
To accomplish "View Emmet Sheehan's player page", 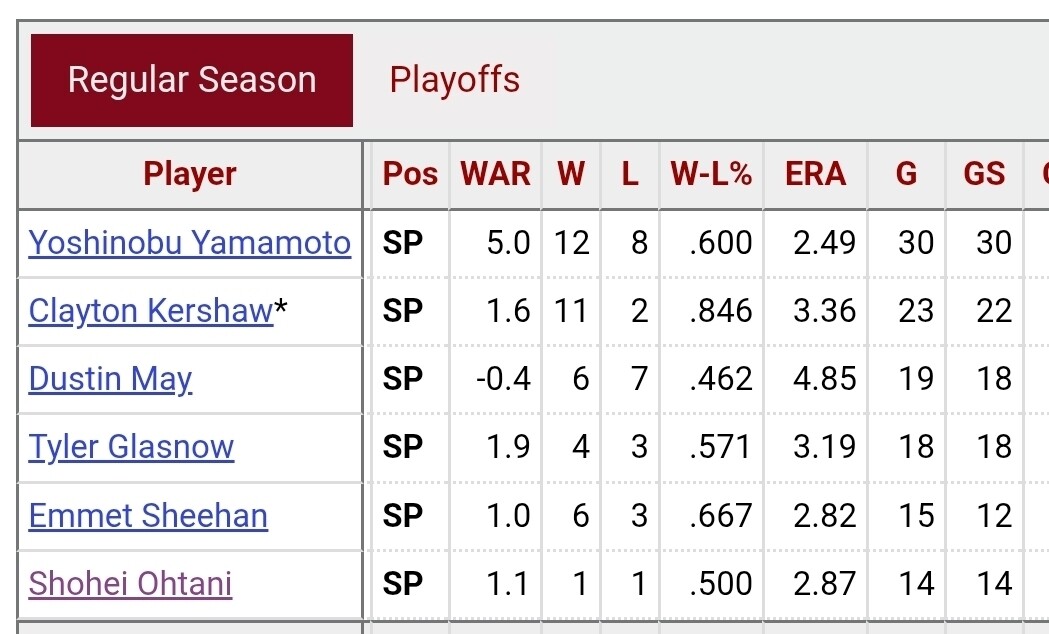I will (x=148, y=515).
